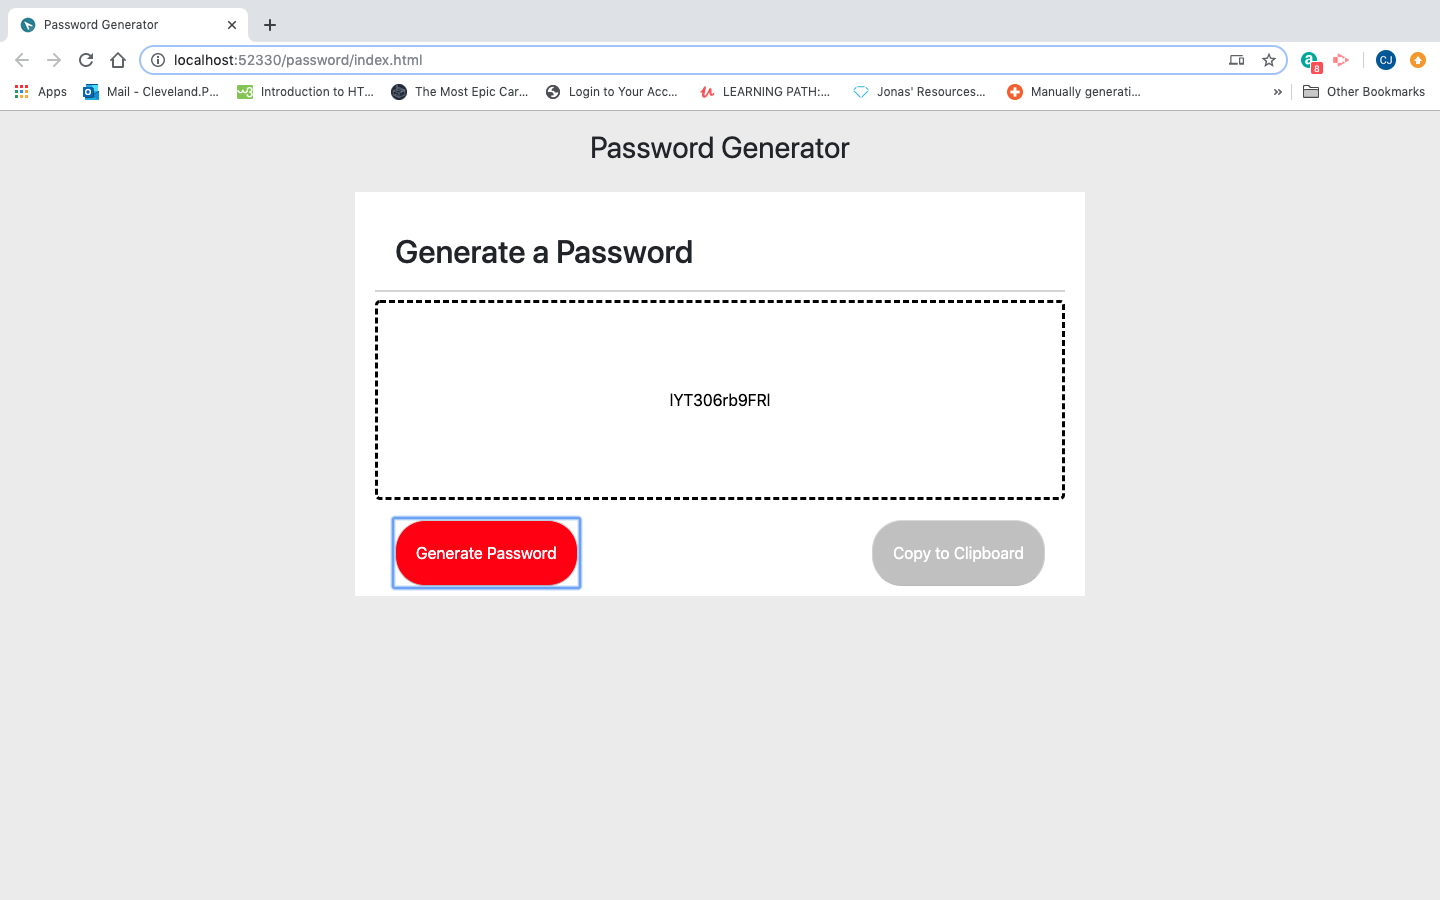Reload the page
Image resolution: width=1440 pixels, height=900 pixels.
tap(85, 59)
